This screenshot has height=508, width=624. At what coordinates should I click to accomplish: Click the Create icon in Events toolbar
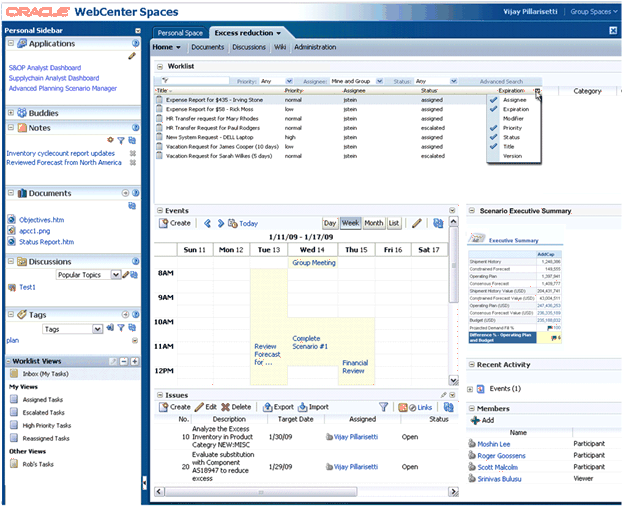tap(163, 224)
